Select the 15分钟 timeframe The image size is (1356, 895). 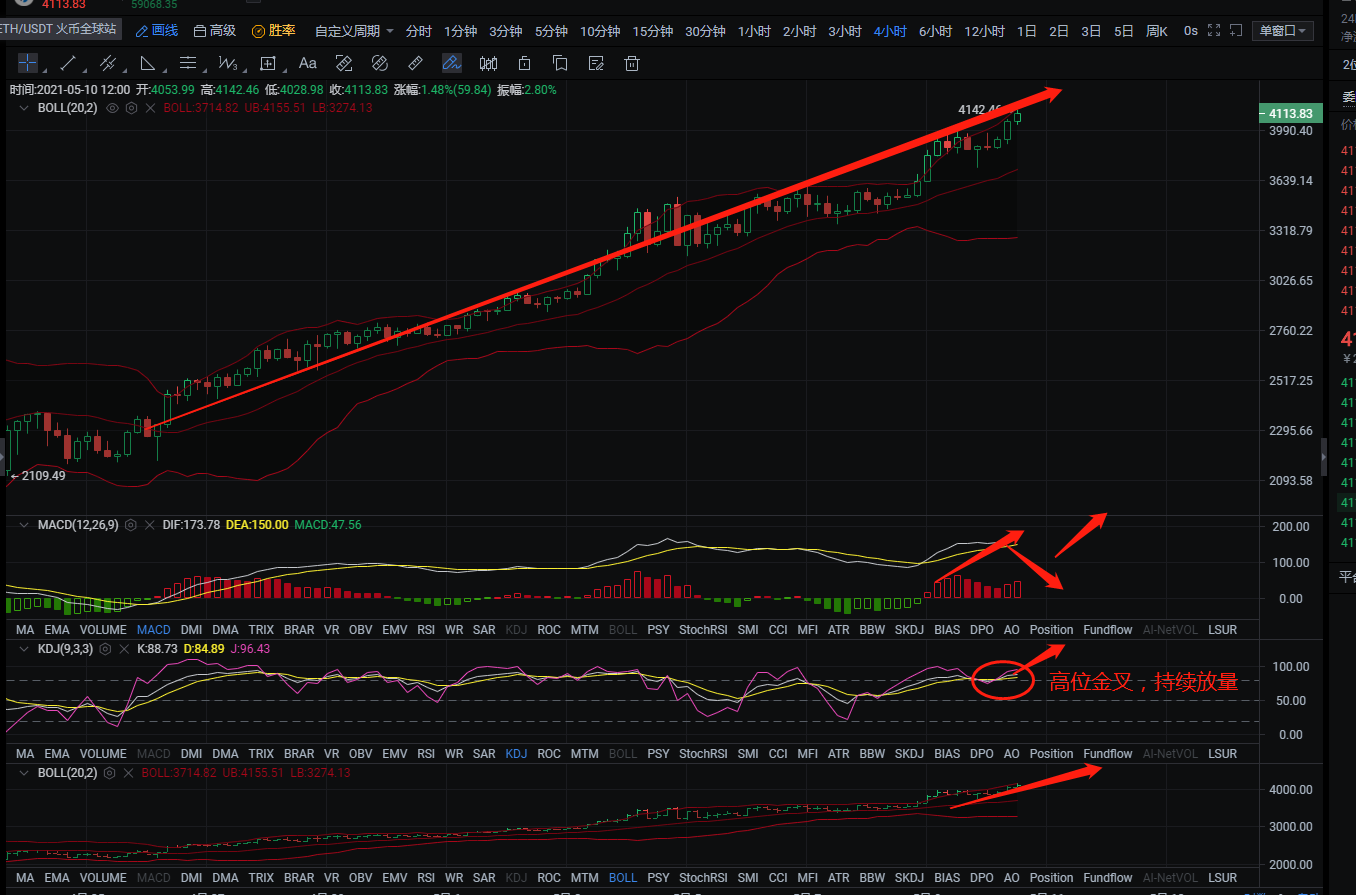(652, 31)
